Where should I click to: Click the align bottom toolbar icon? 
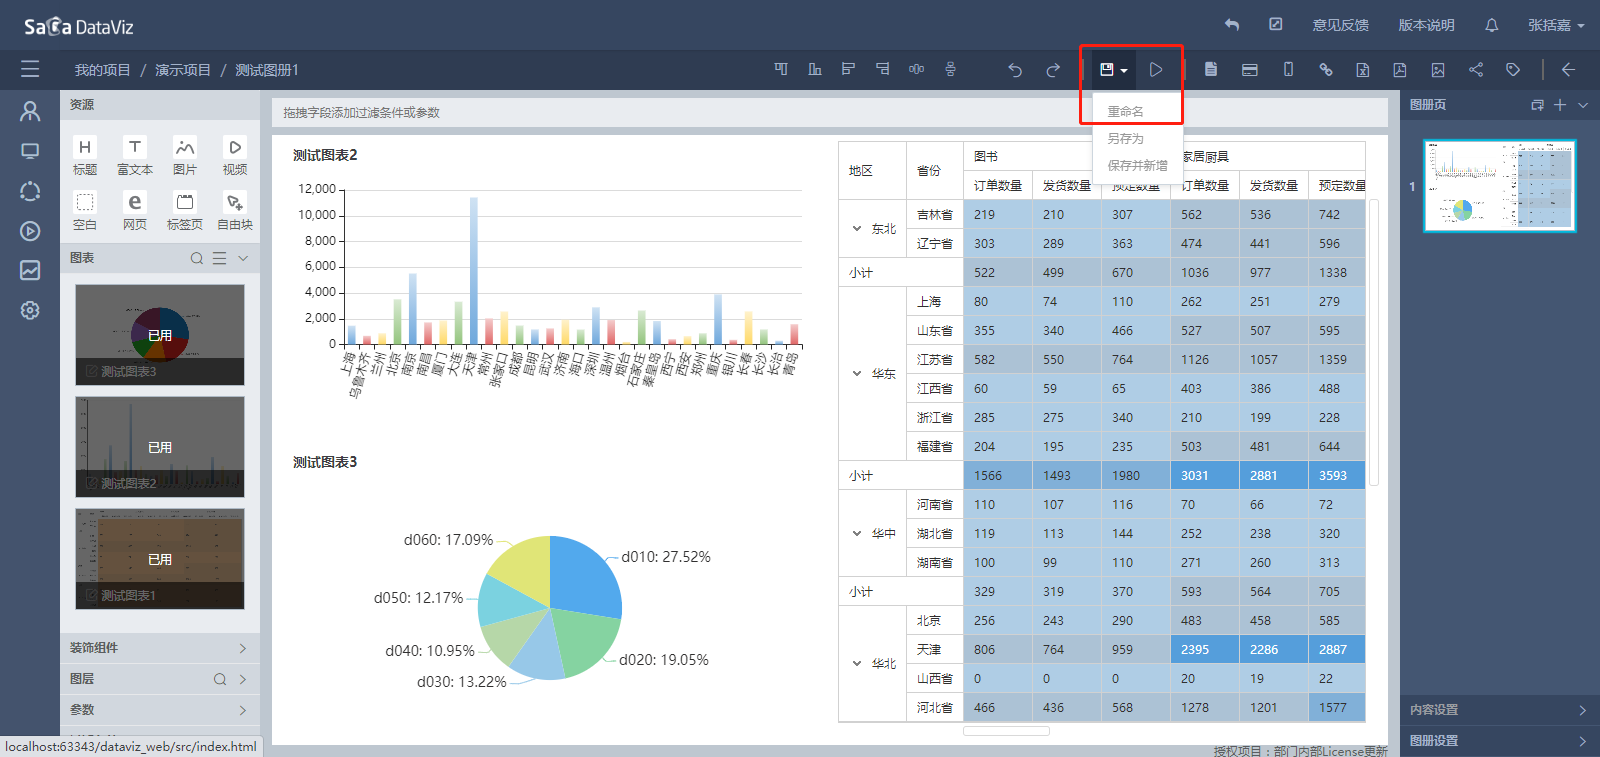[815, 69]
